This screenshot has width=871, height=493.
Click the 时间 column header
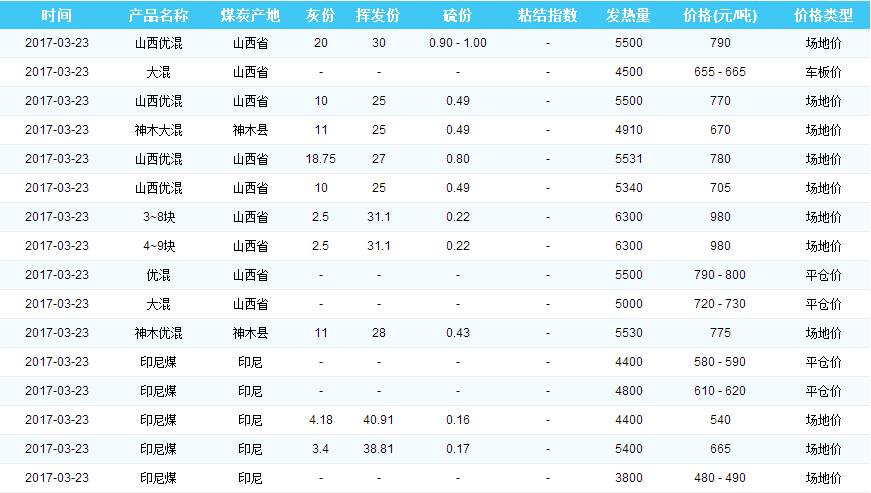(x=57, y=16)
